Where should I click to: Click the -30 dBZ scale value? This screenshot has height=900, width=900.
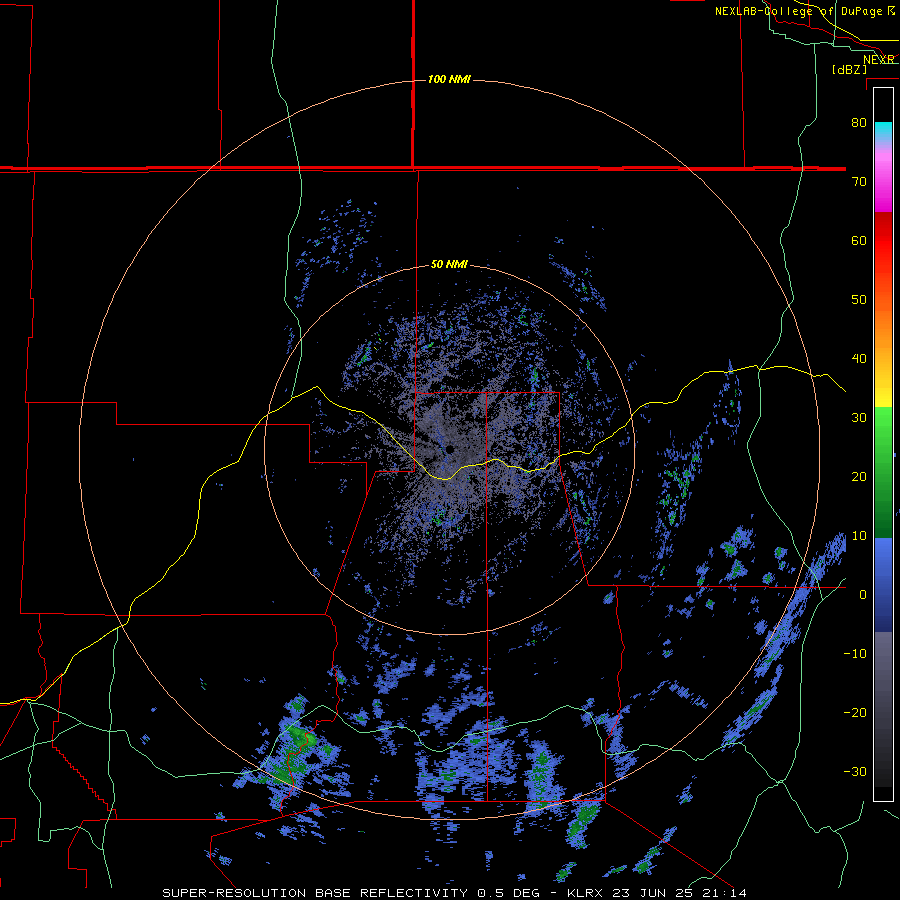[855, 771]
